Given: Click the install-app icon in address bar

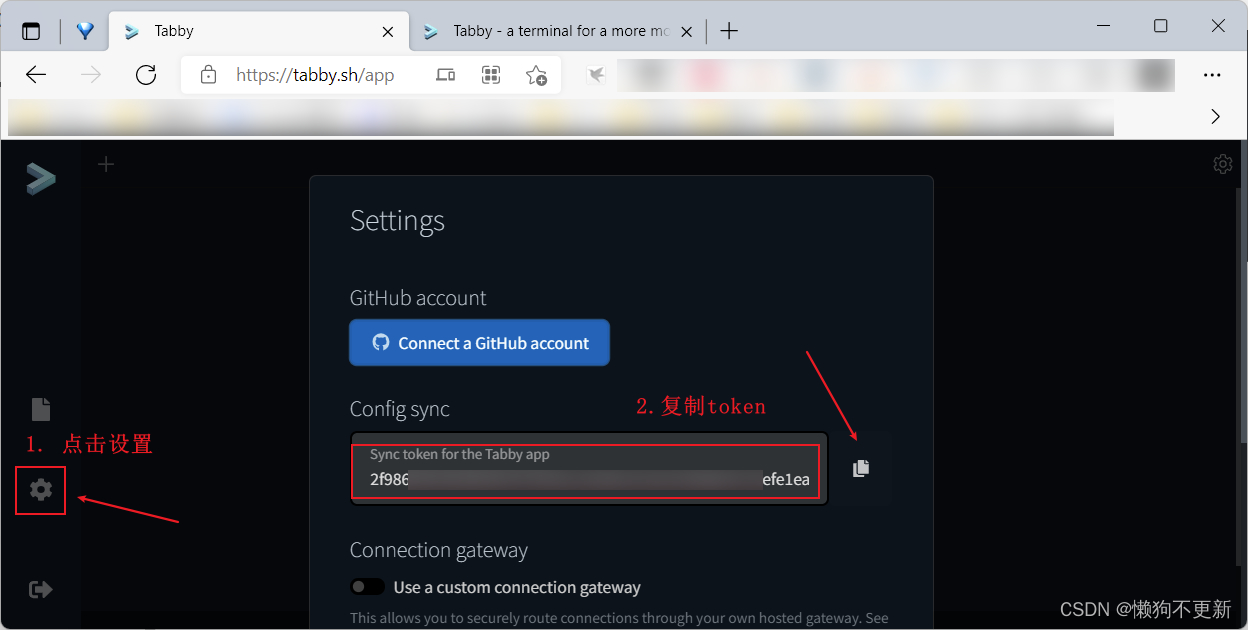Looking at the screenshot, I should [446, 75].
